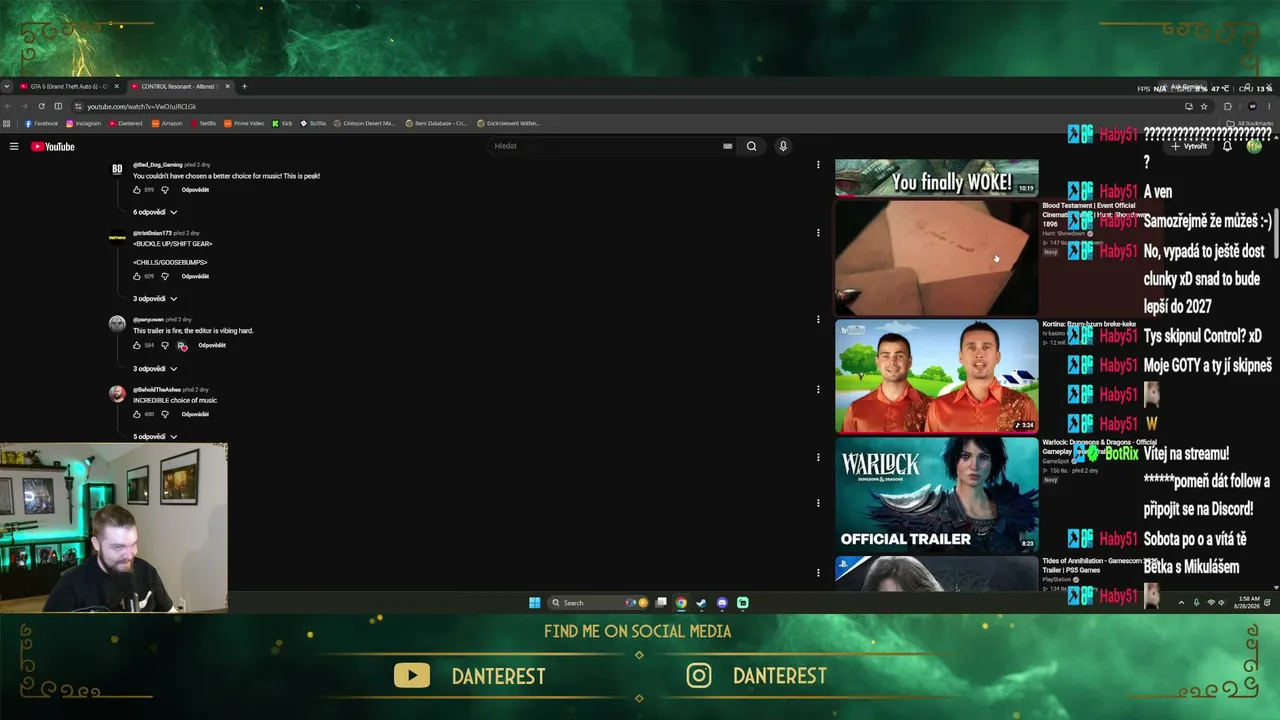Open the browser split view icon
This screenshot has height=720, width=1280.
(58, 106)
